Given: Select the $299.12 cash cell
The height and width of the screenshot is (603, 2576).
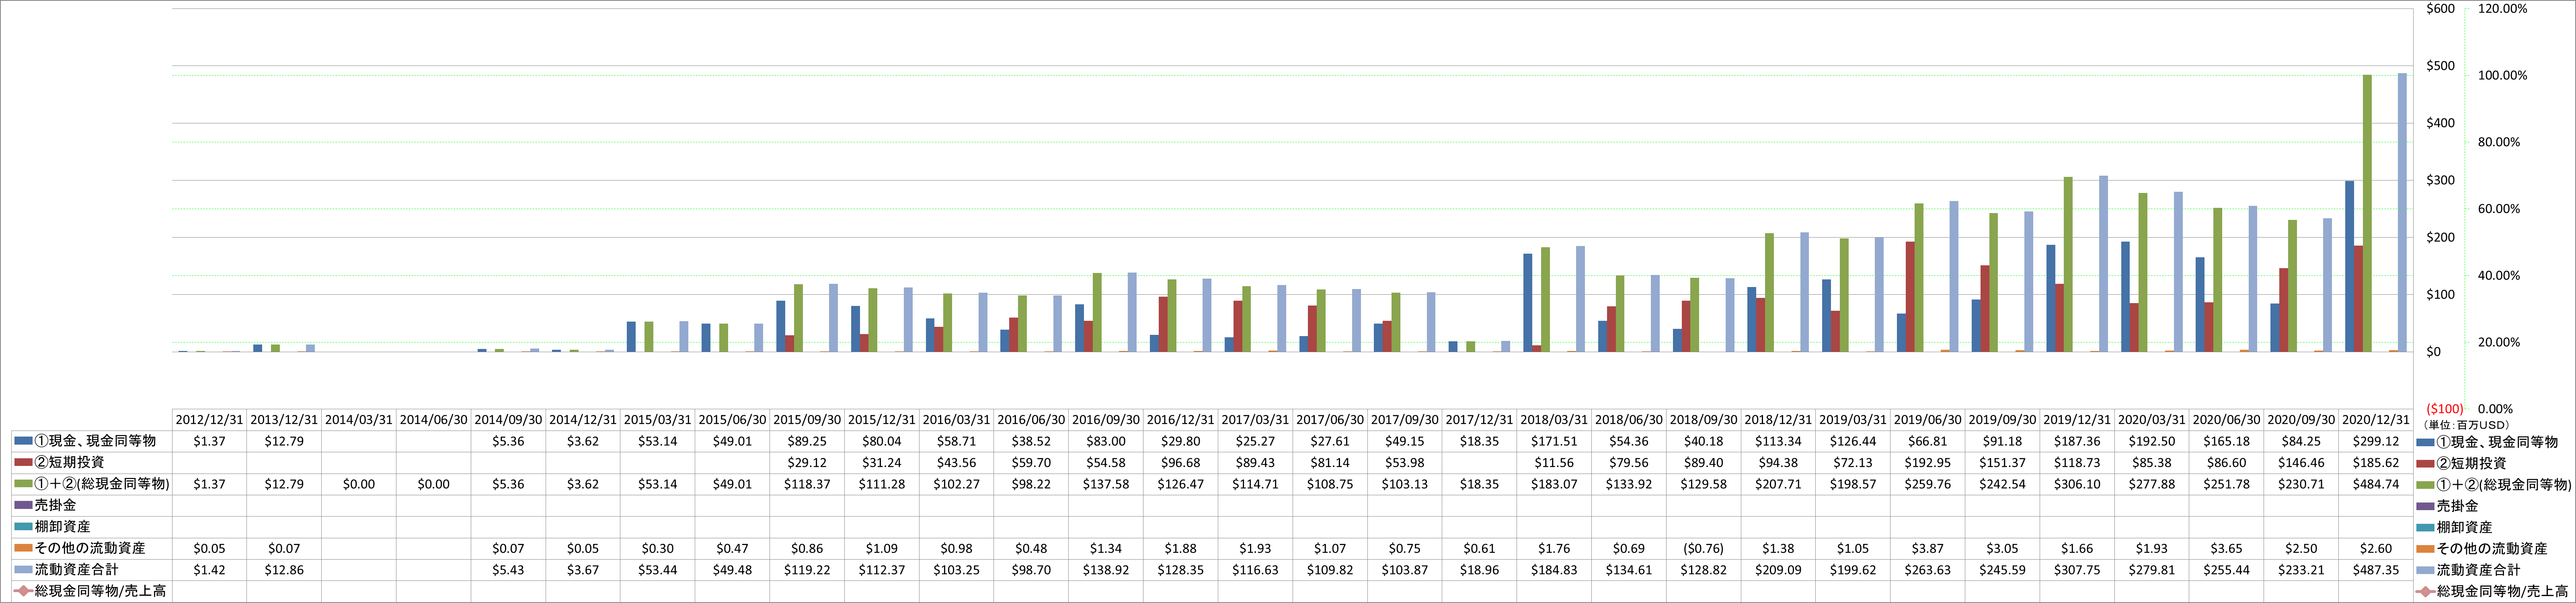Looking at the screenshot, I should tap(2376, 441).
